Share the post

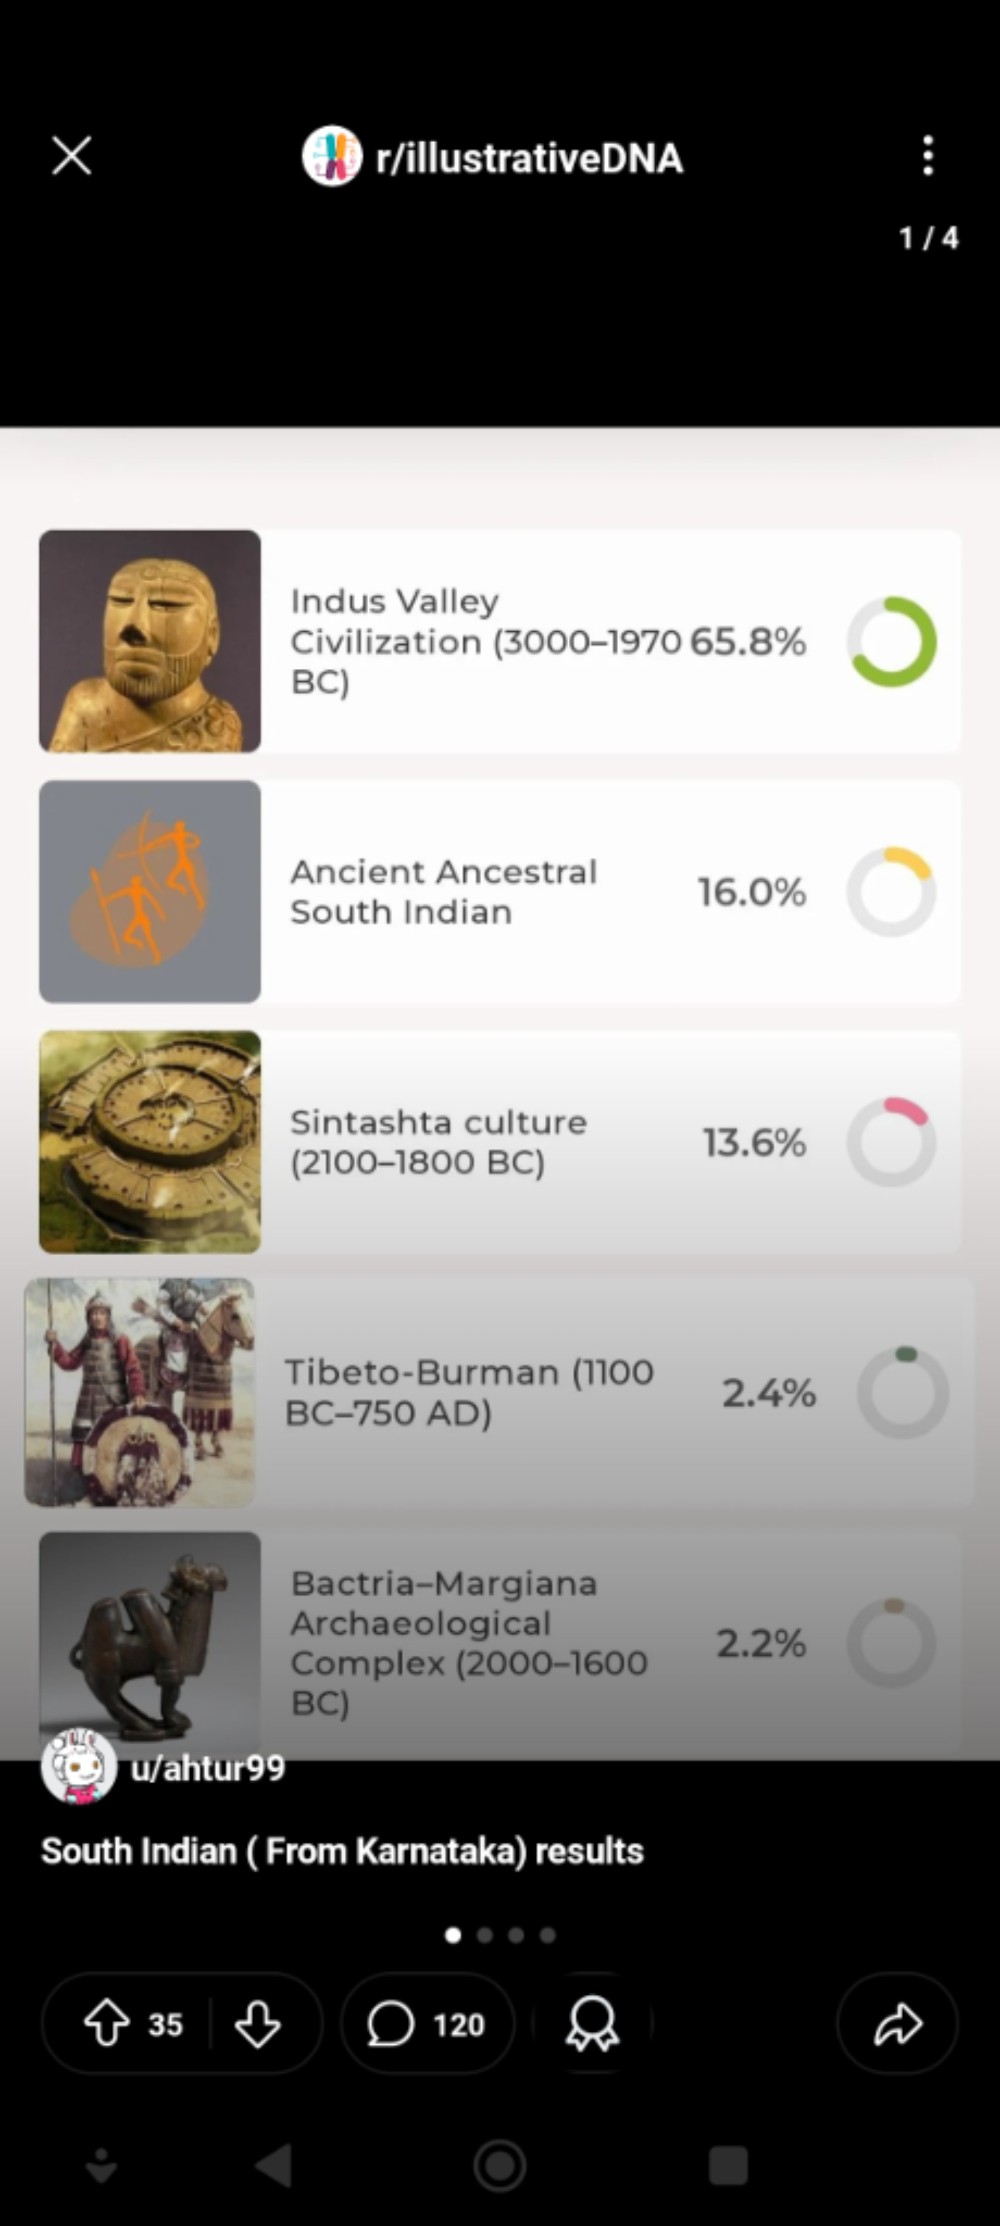click(x=897, y=2023)
